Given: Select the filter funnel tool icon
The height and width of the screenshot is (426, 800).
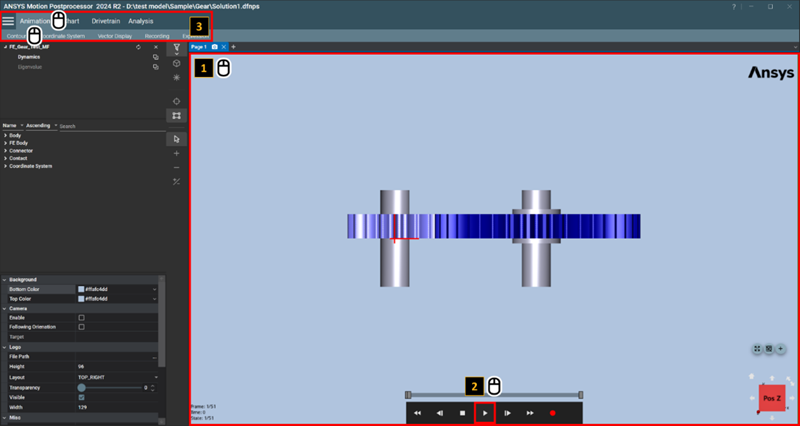Looking at the screenshot, I should (x=177, y=47).
